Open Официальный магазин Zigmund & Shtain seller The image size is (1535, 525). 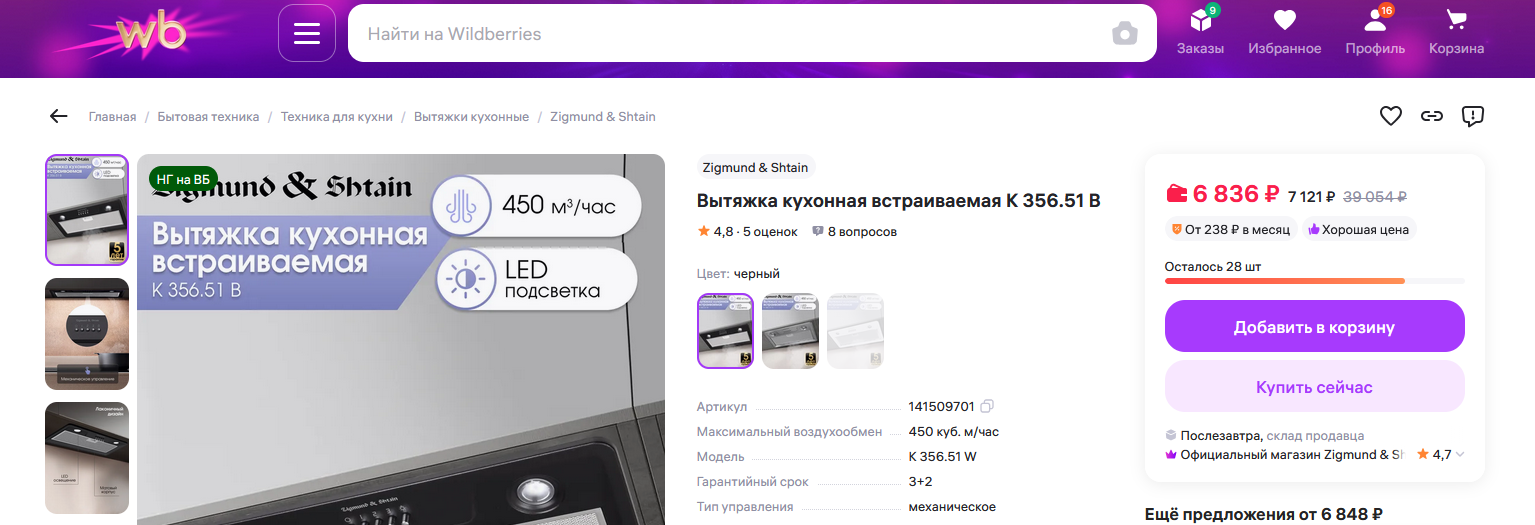(1284, 454)
